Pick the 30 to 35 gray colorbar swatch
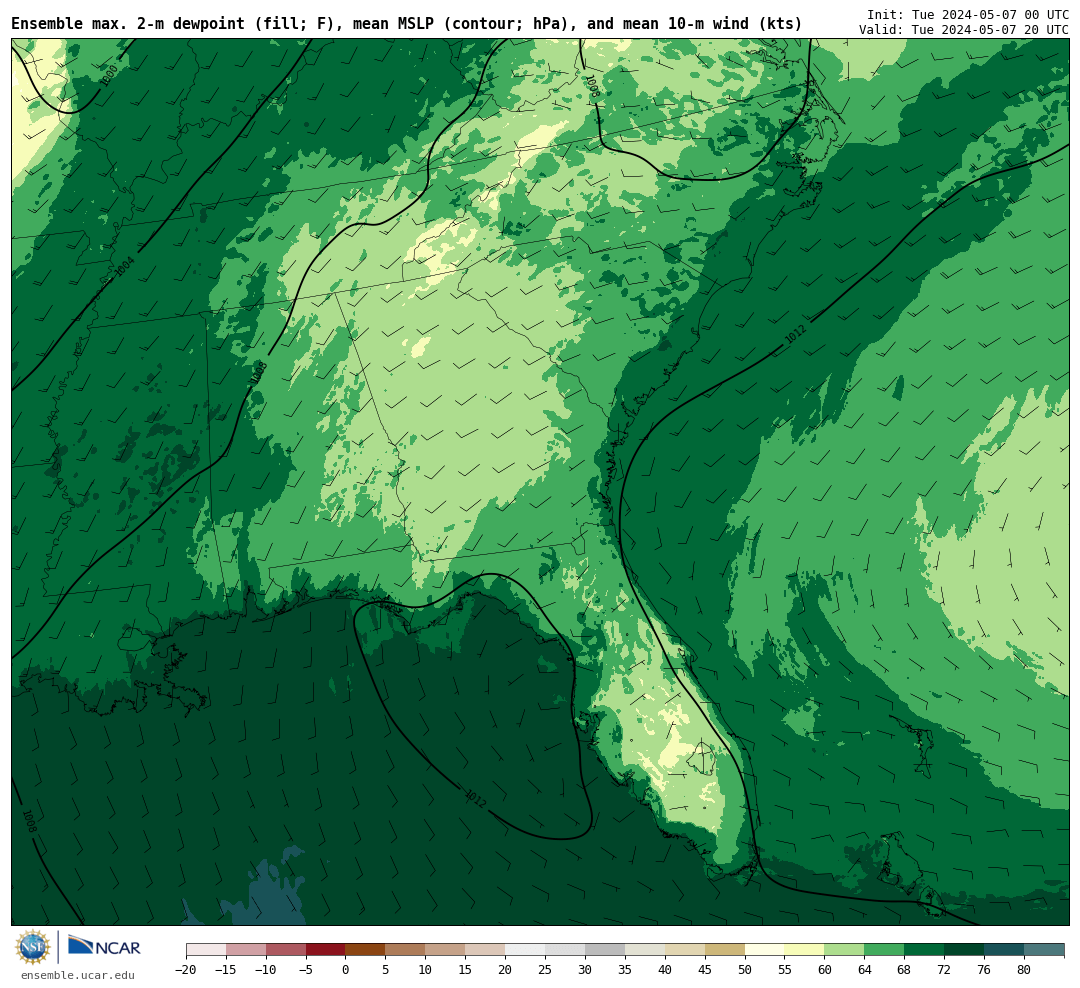This screenshot has height=988, width=1080. pos(605,950)
